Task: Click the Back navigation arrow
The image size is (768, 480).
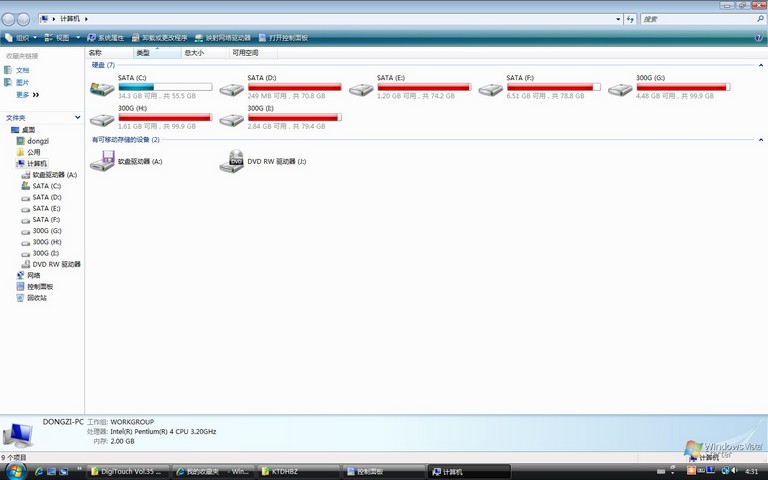Action: click(8, 19)
